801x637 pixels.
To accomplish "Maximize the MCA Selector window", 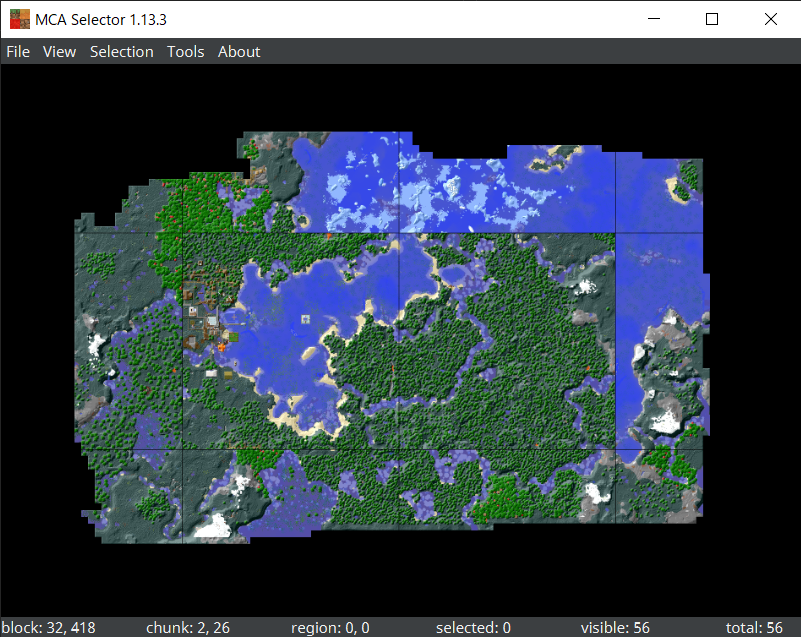I will 712,19.
